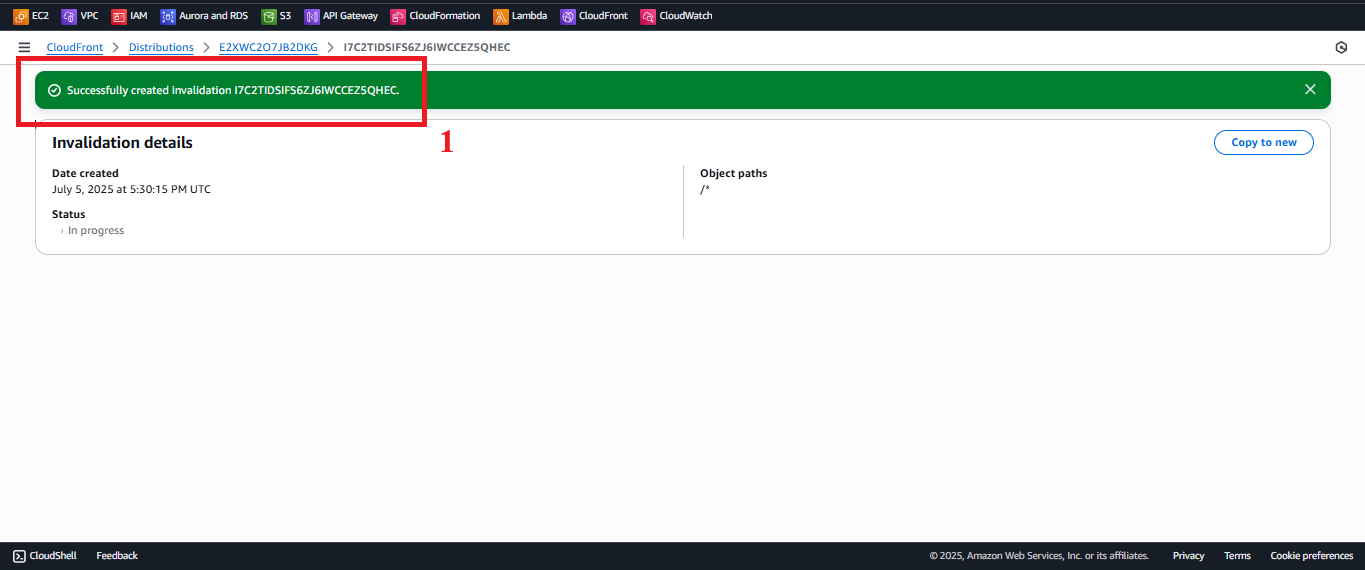Click invalidation ID I7C2TIDSIFS6ZJ6IWCCEZ5QHEC in breadcrumb
This screenshot has width=1365, height=570.
tap(427, 47)
